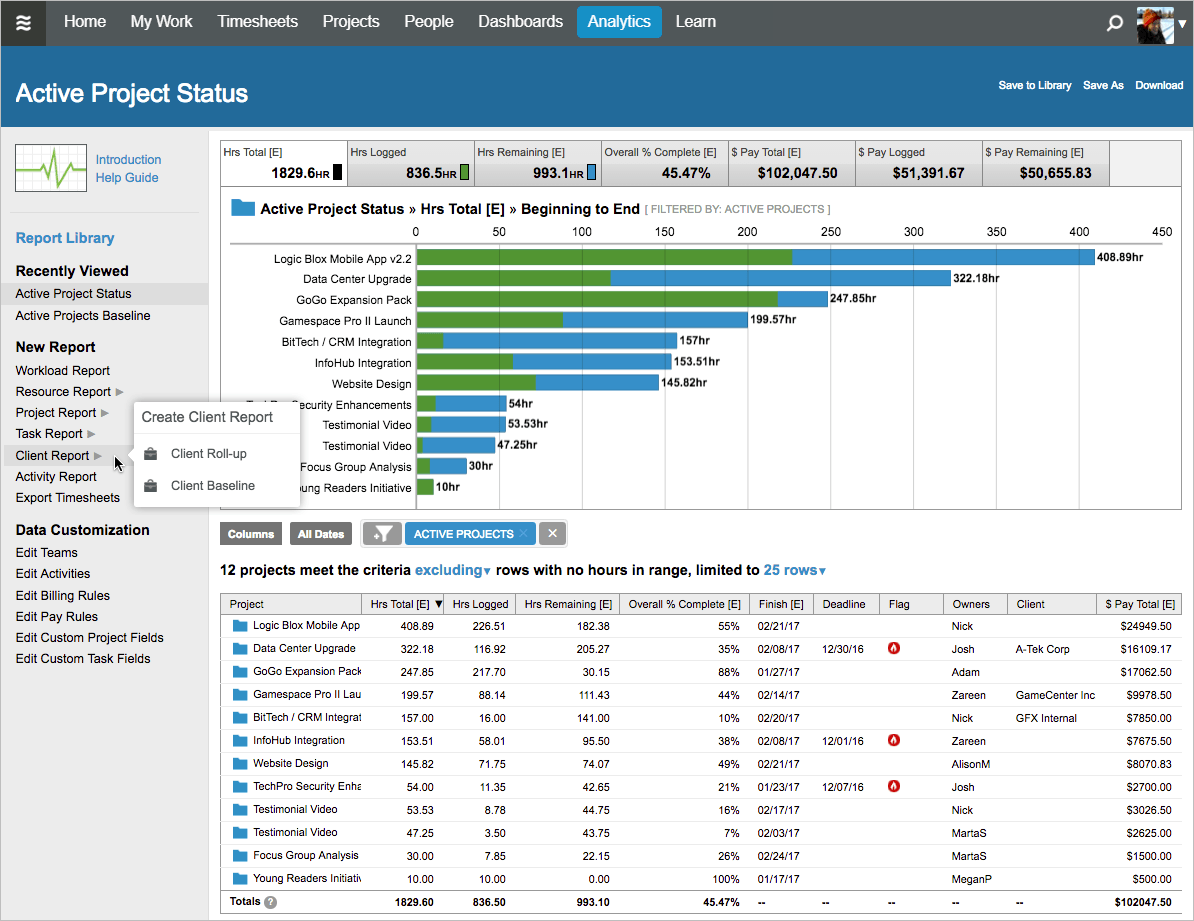Image resolution: width=1194 pixels, height=921 pixels.
Task: Remove the ACTIVE PROJECTS filter tag
Action: (524, 533)
